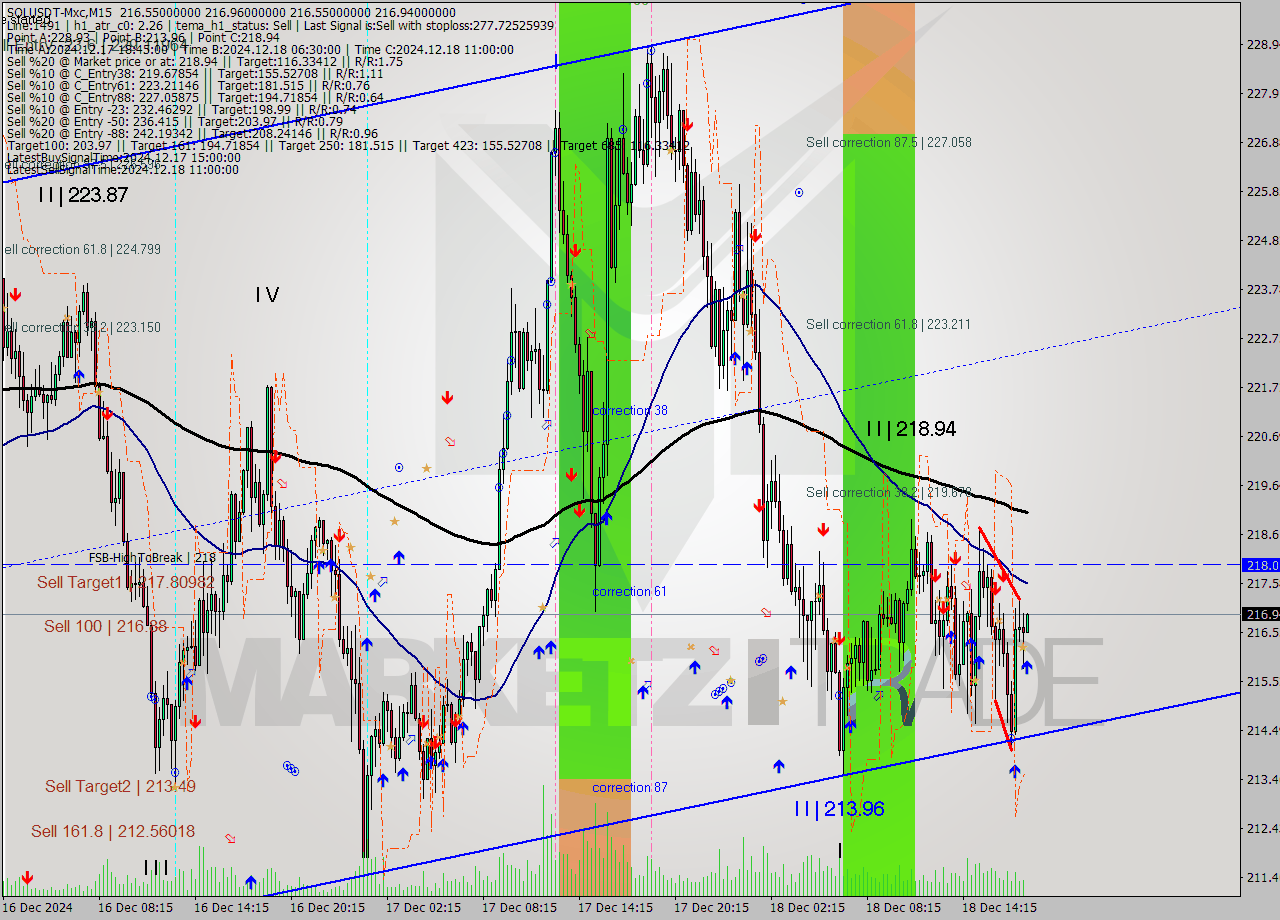The width and height of the screenshot is (1280, 920).
Task: Click the 'FSB-HighToBreak | 218' label
Action: coord(152,558)
